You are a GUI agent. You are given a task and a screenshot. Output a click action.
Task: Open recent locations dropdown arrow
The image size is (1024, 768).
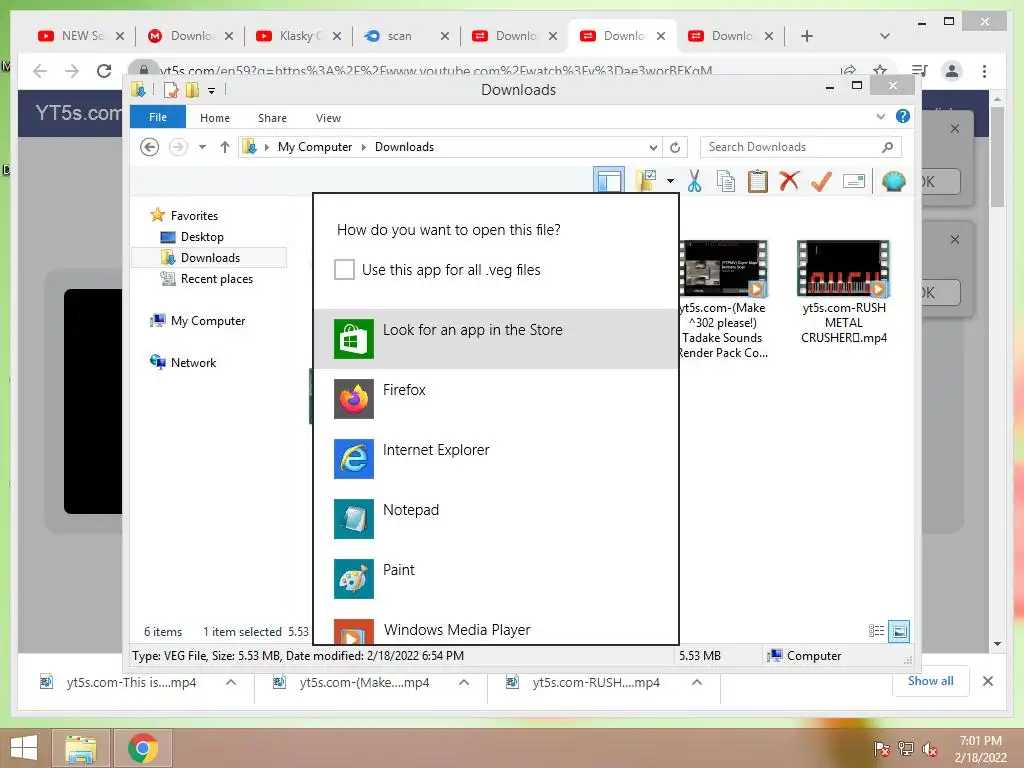(x=202, y=147)
